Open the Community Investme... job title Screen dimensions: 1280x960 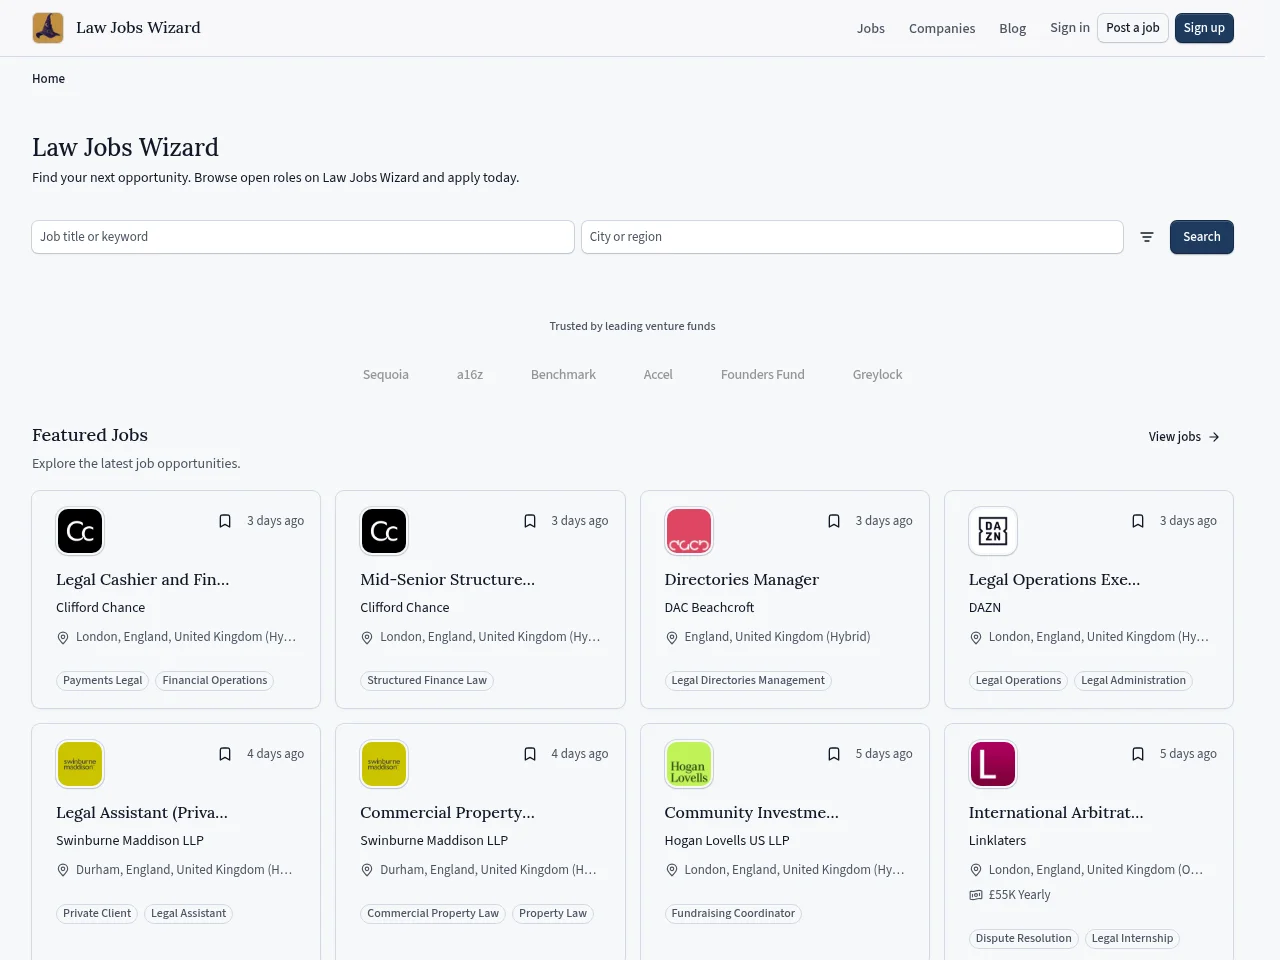tap(752, 813)
